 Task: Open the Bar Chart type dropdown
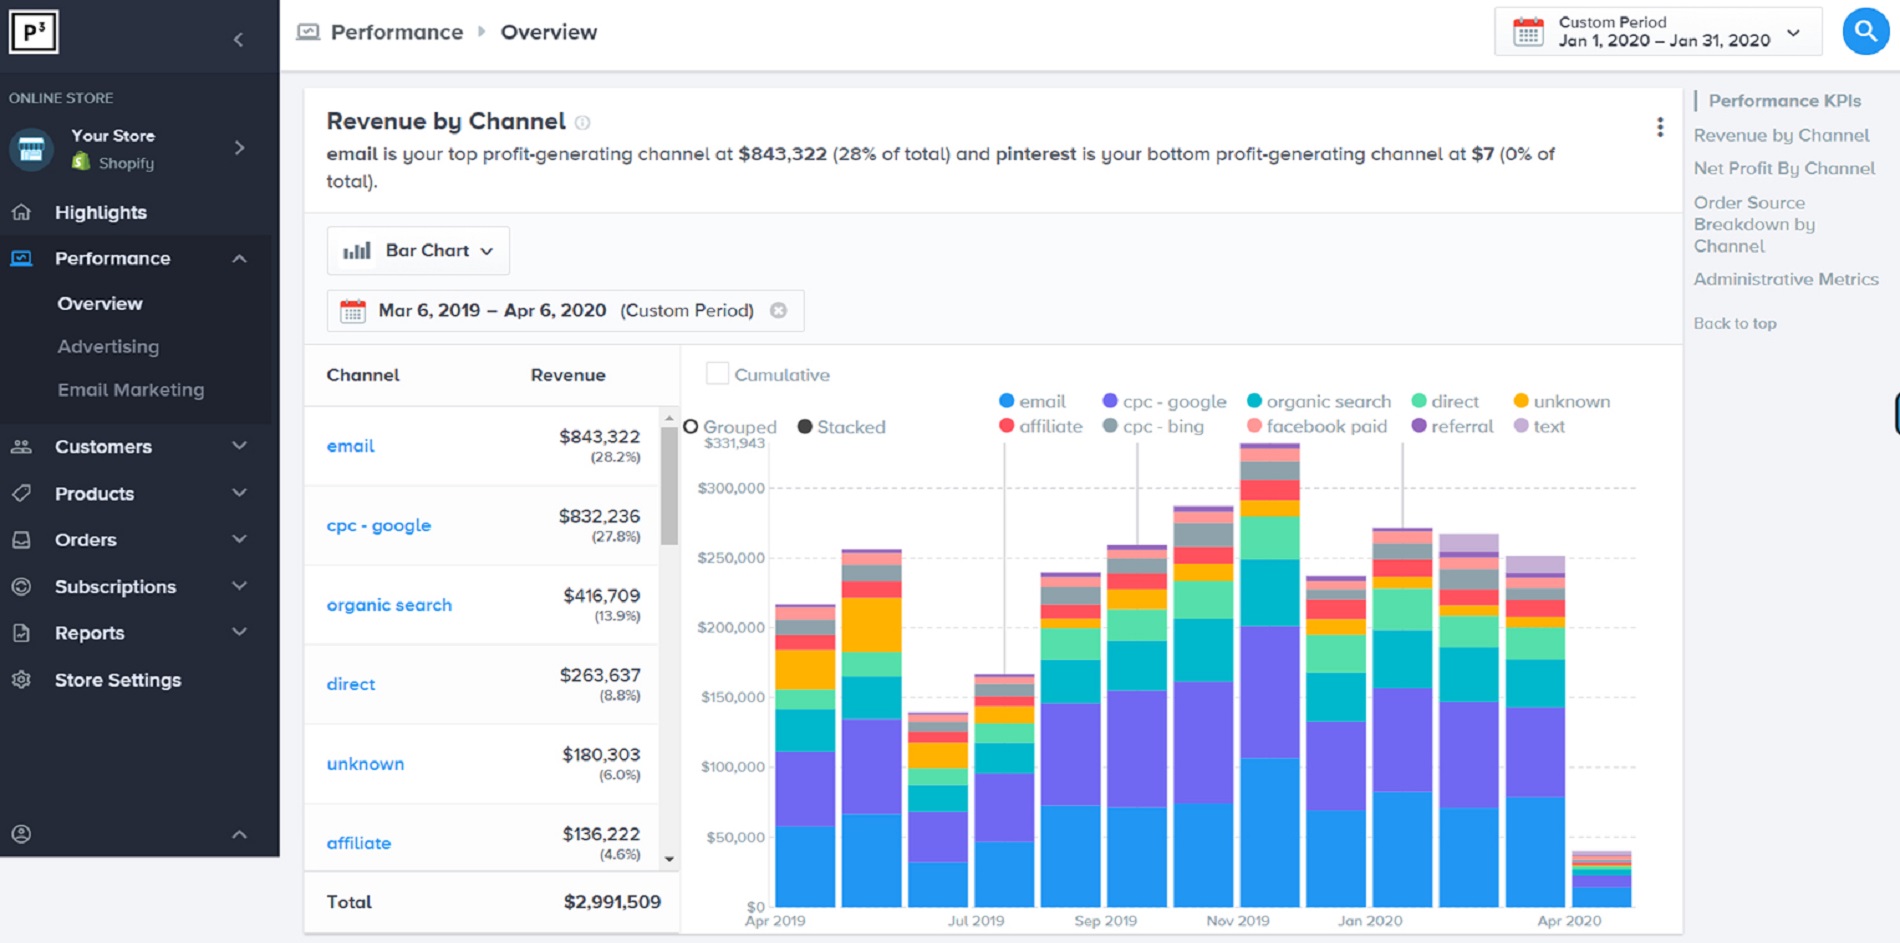click(418, 250)
